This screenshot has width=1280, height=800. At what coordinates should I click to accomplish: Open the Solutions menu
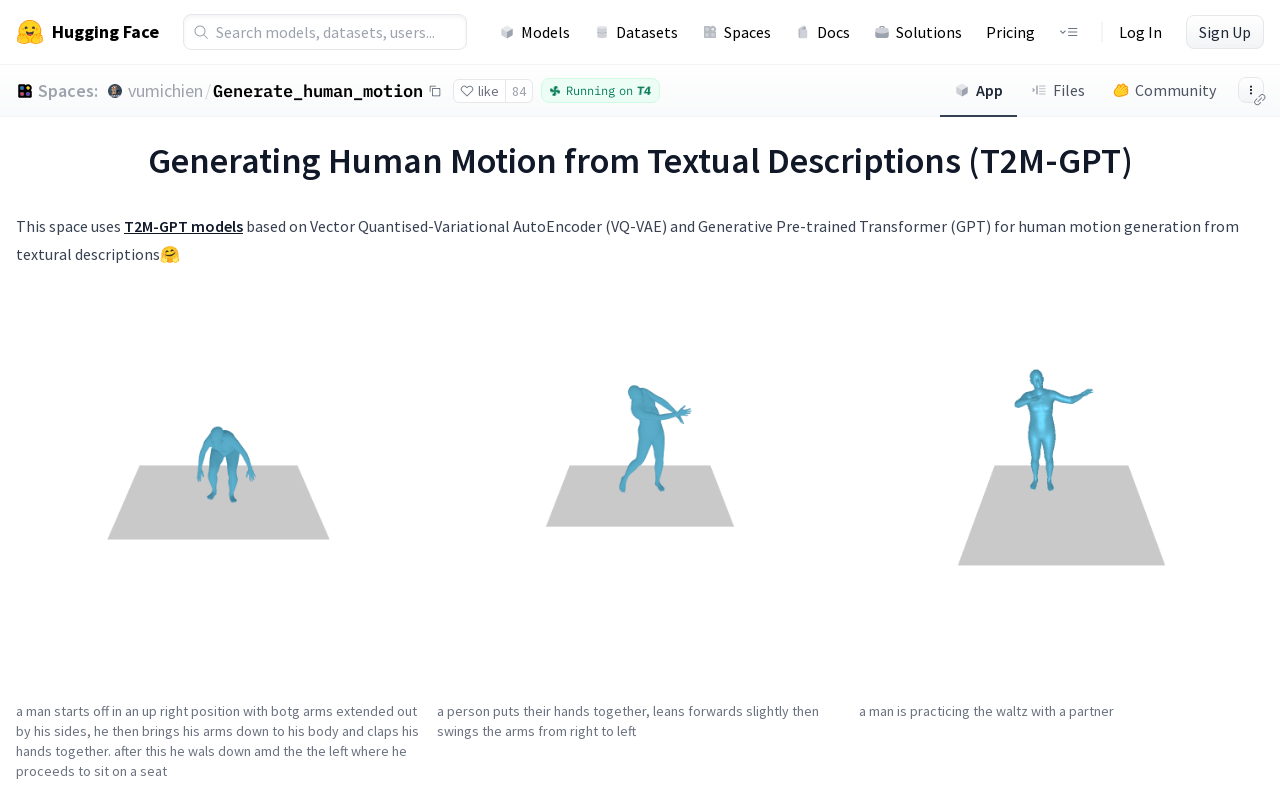point(918,32)
